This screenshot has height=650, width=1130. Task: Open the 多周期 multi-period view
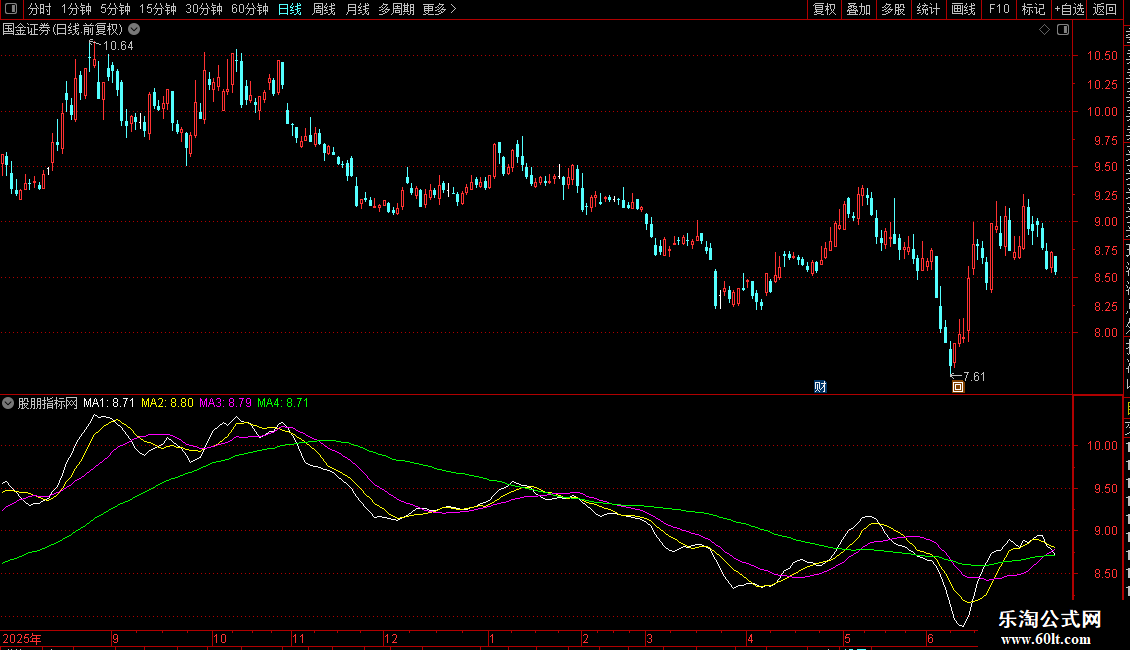pos(396,9)
